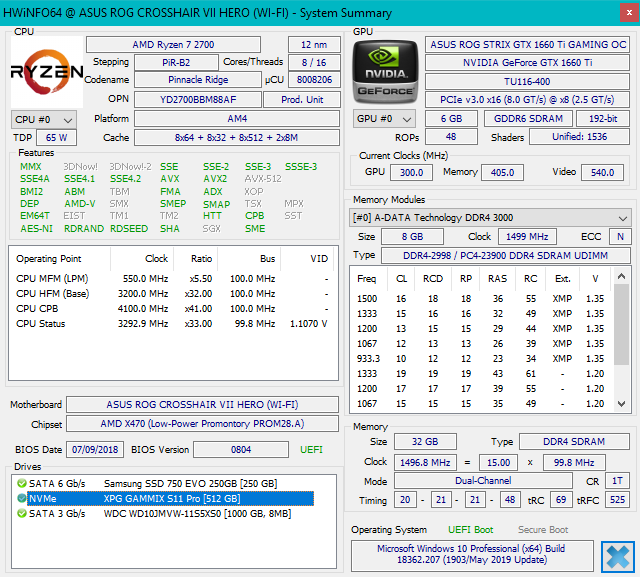
Task: Click the 933.3 MHz XMP timing row
Action: click(482, 359)
